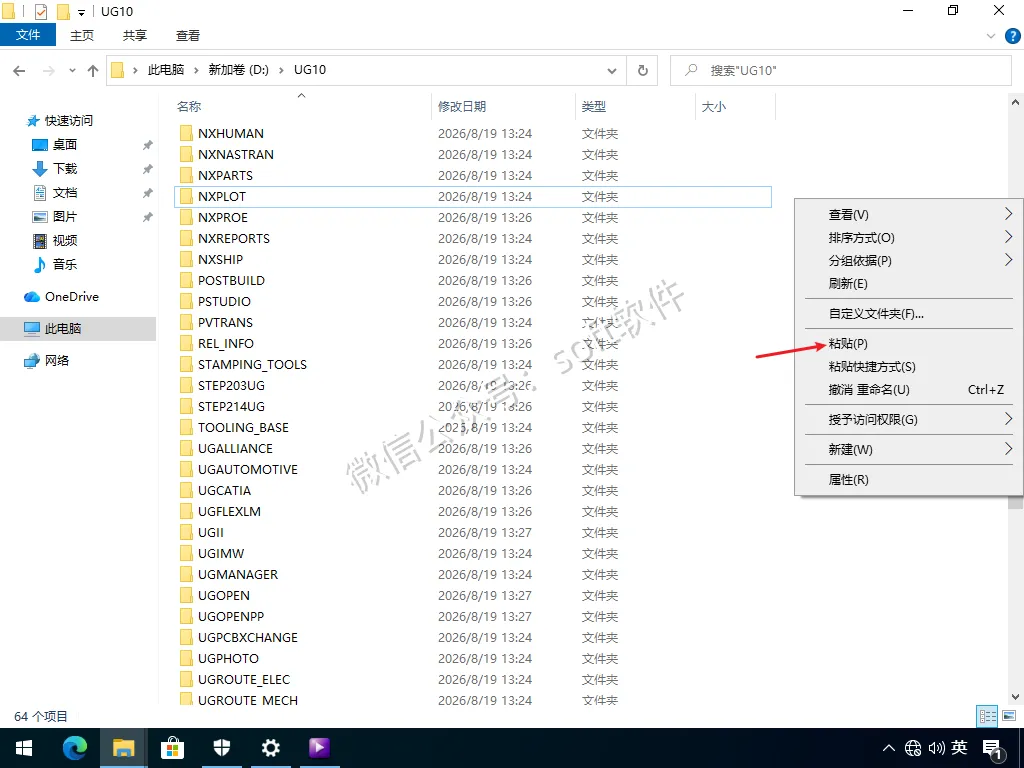The height and width of the screenshot is (768, 1024).
Task: Select the NXPLOT folder icon
Action: 186,197
